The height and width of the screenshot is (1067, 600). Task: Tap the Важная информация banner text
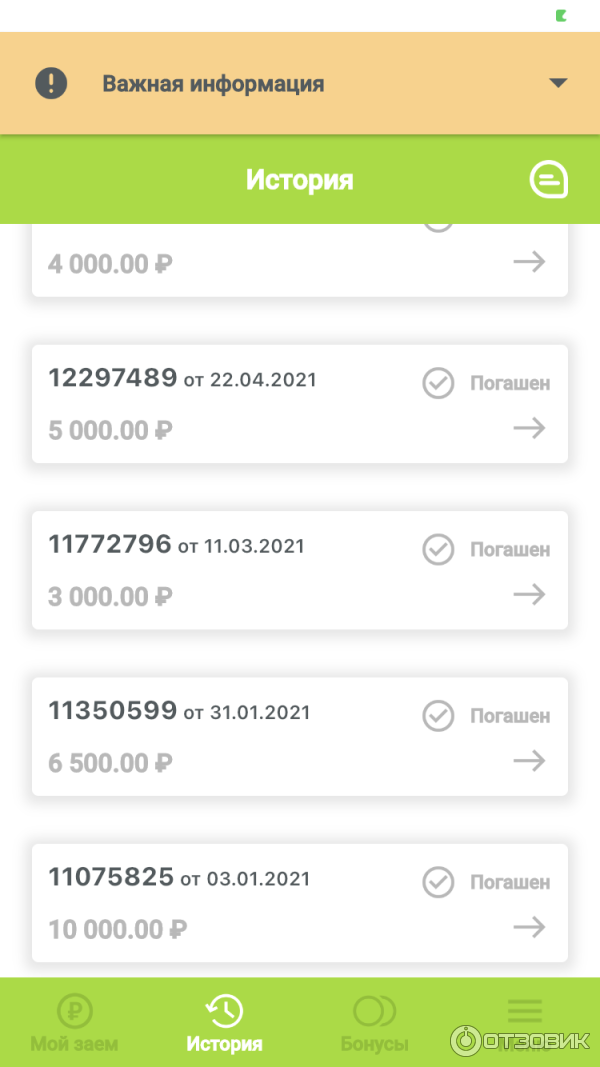coord(213,84)
